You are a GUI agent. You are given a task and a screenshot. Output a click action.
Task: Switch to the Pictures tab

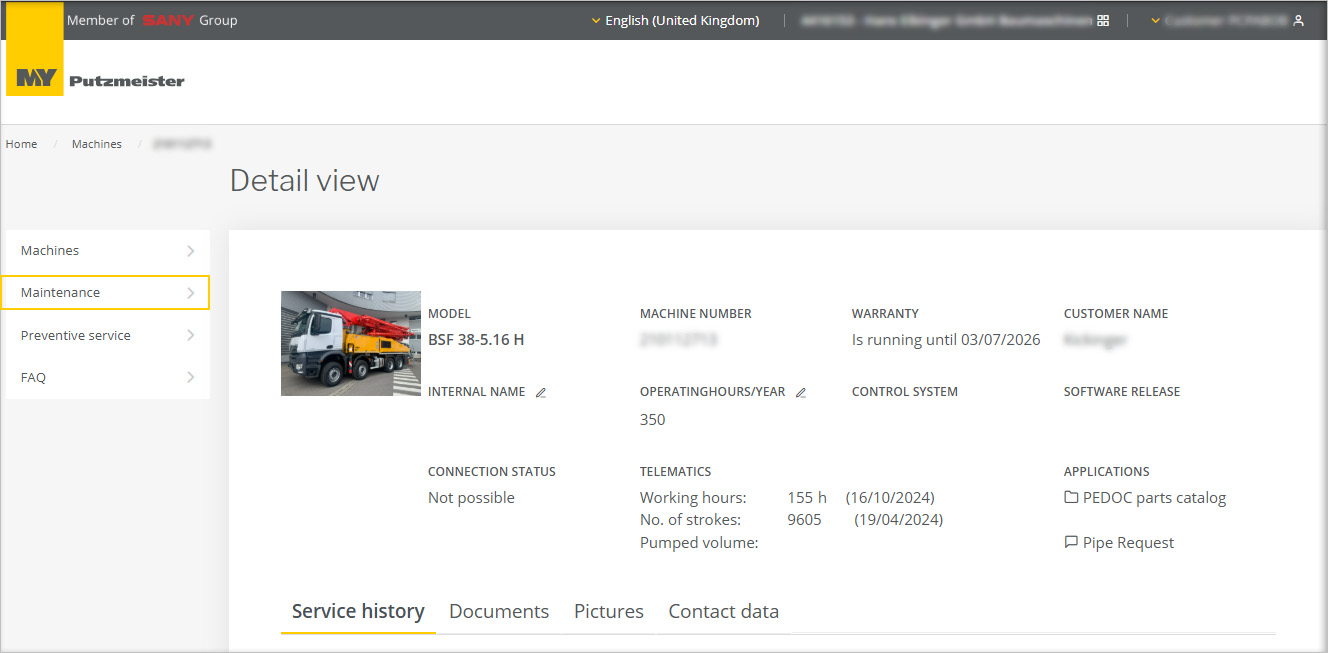click(x=608, y=611)
